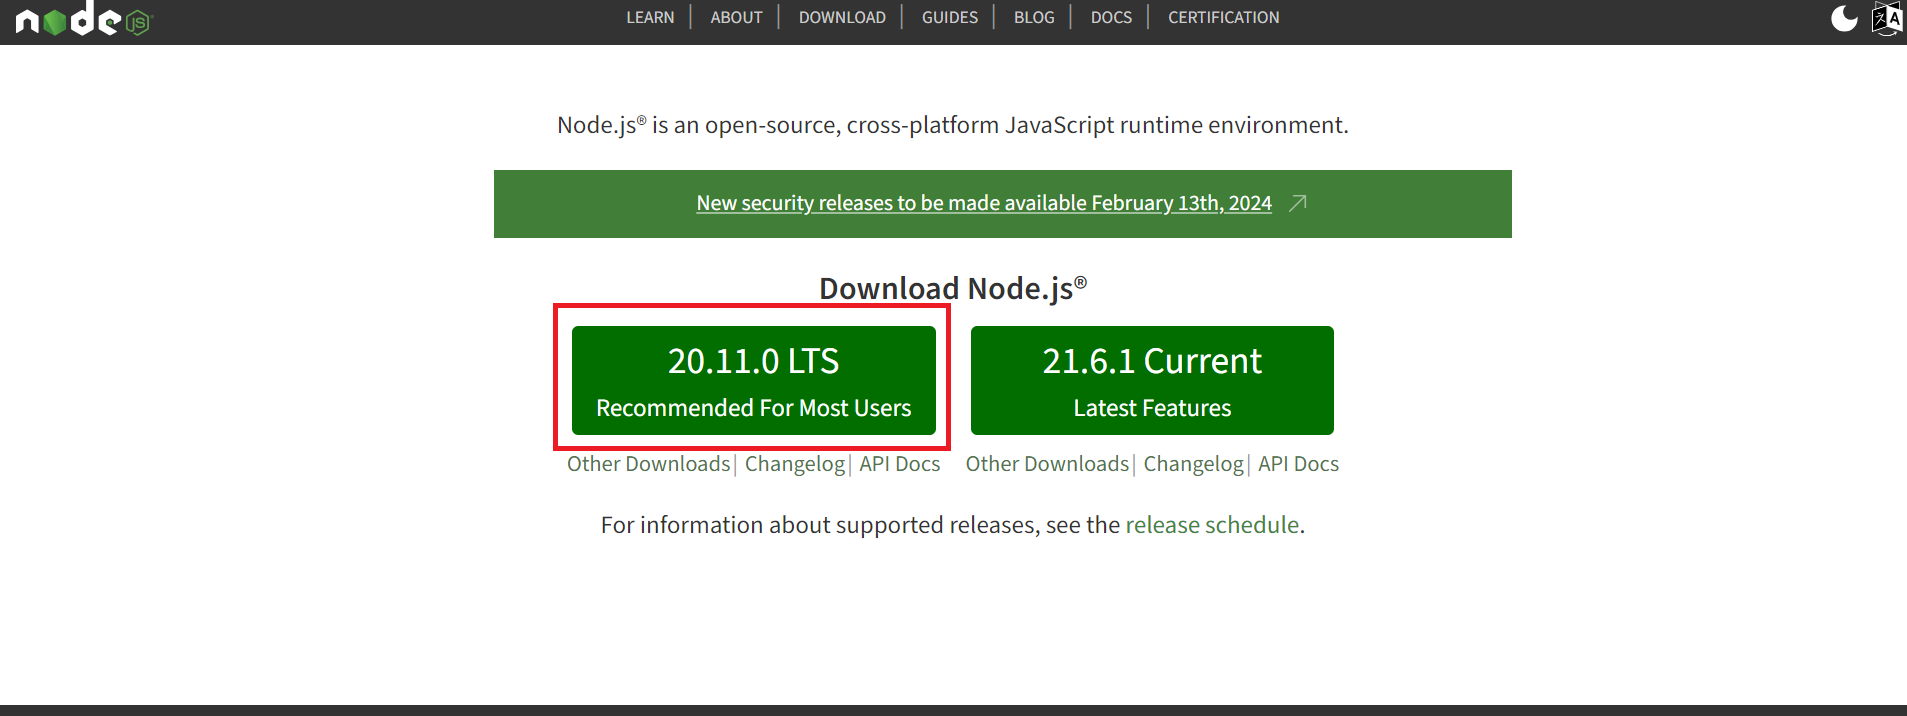Image resolution: width=1907 pixels, height=716 pixels.
Task: Open the DOCS menu item
Action: [x=1111, y=17]
